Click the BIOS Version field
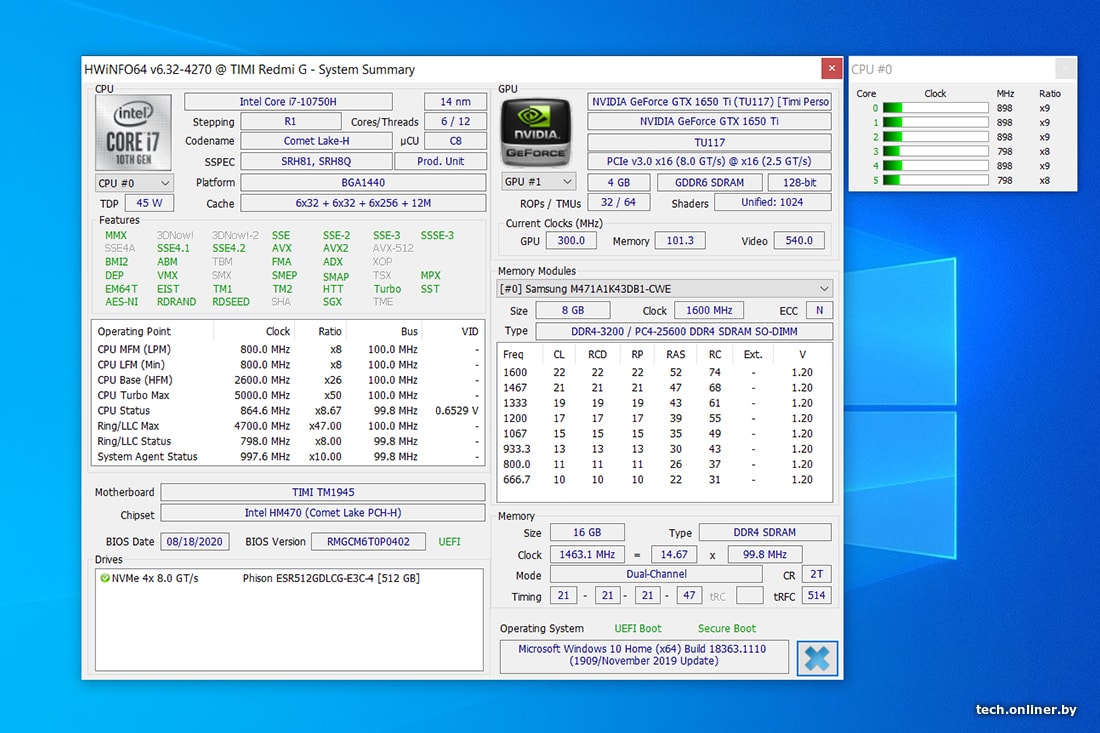The height and width of the screenshot is (733, 1100). pos(367,542)
